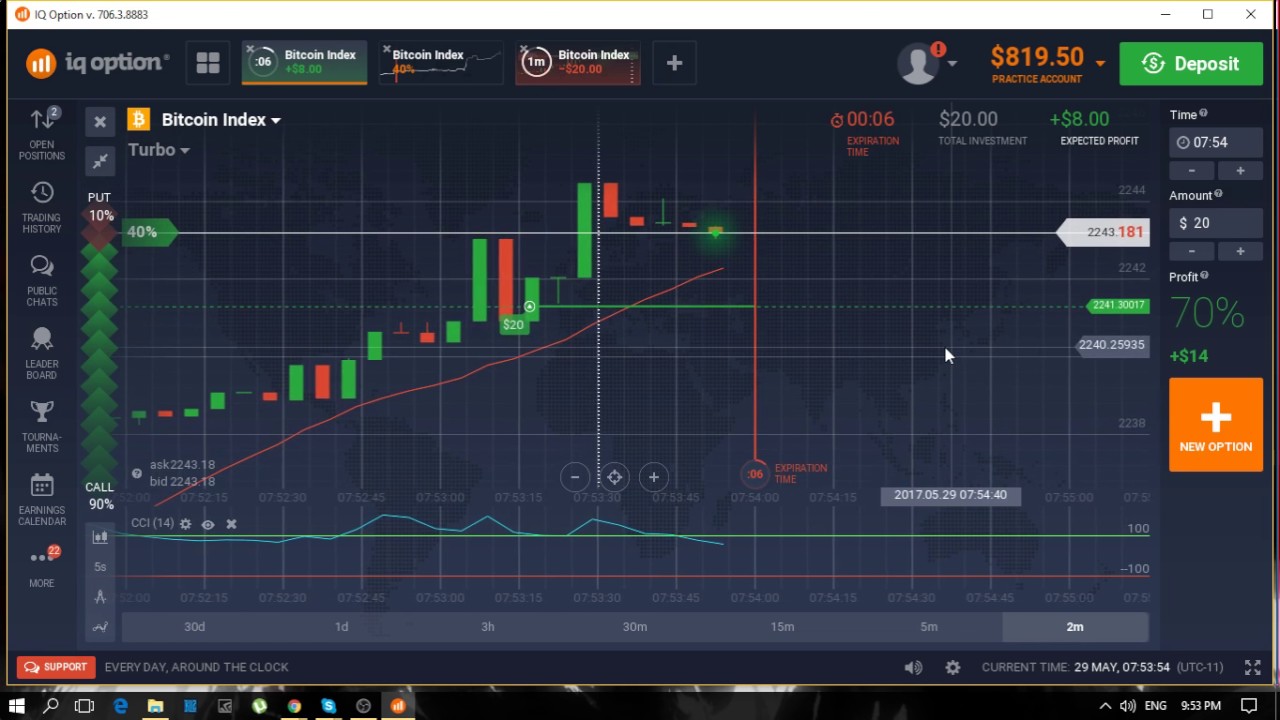Toggle fullscreen mode icon
This screenshot has height=720, width=1280.
coord(1252,667)
